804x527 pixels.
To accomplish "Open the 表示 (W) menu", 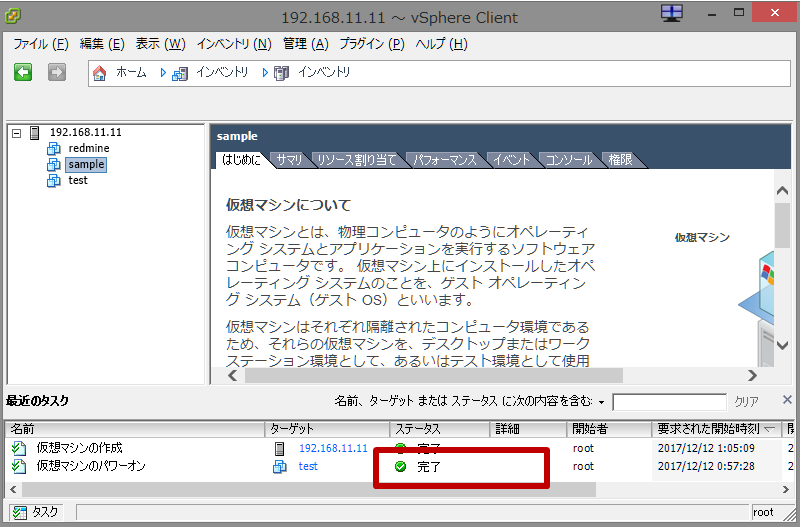I will point(160,44).
